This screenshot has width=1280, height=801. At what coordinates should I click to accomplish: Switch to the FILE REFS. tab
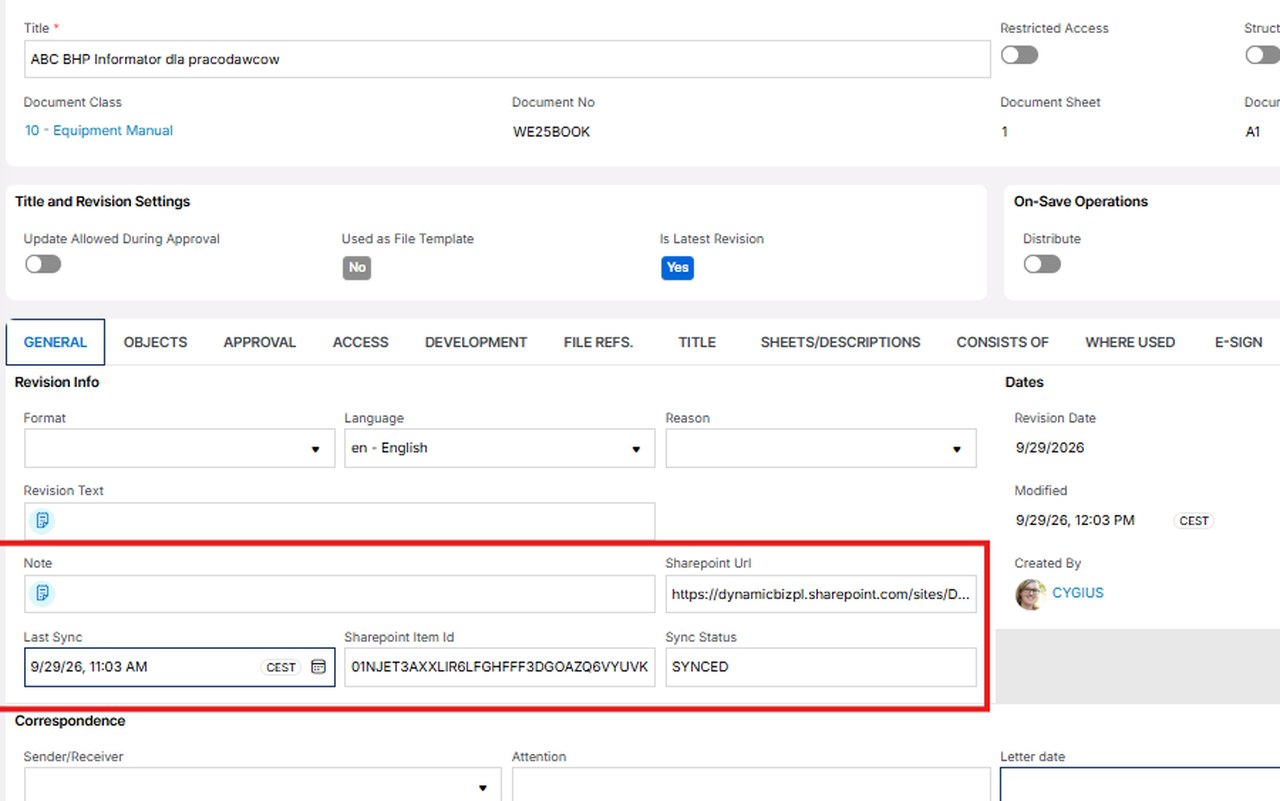tap(598, 342)
